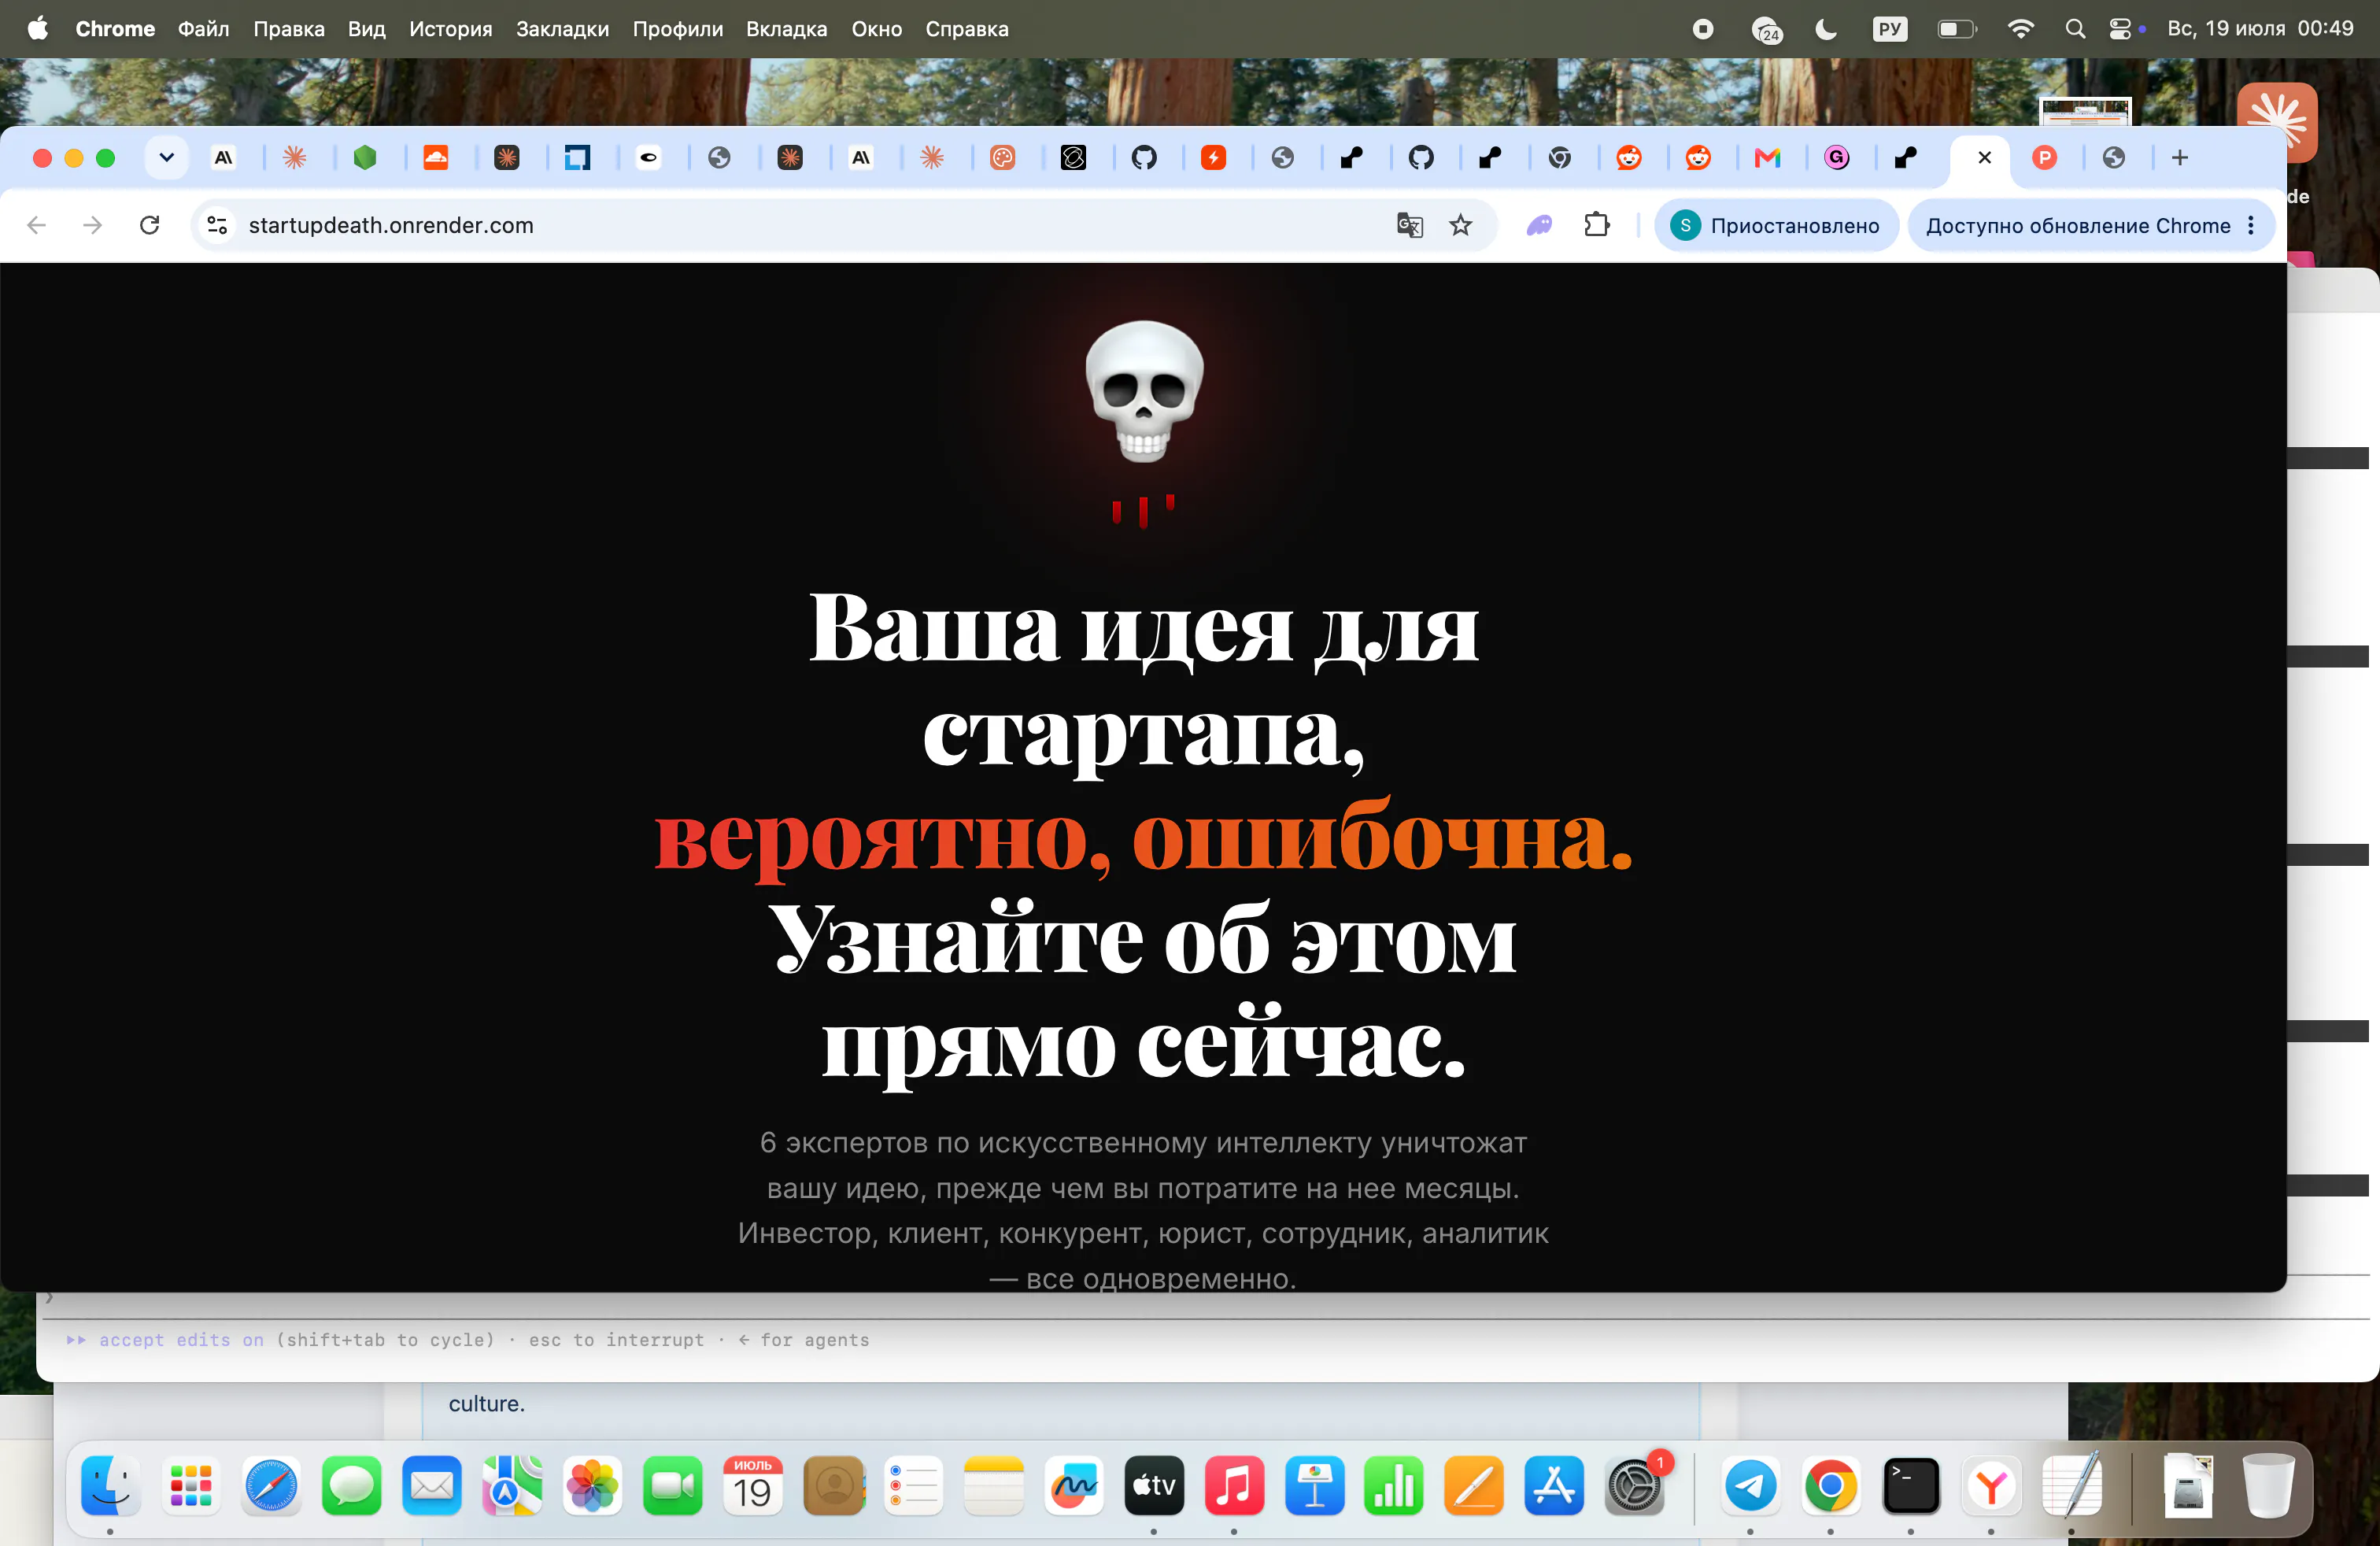Open Wi-Fi status in menu bar
Screen dimensions: 2380x1546
2020,29
